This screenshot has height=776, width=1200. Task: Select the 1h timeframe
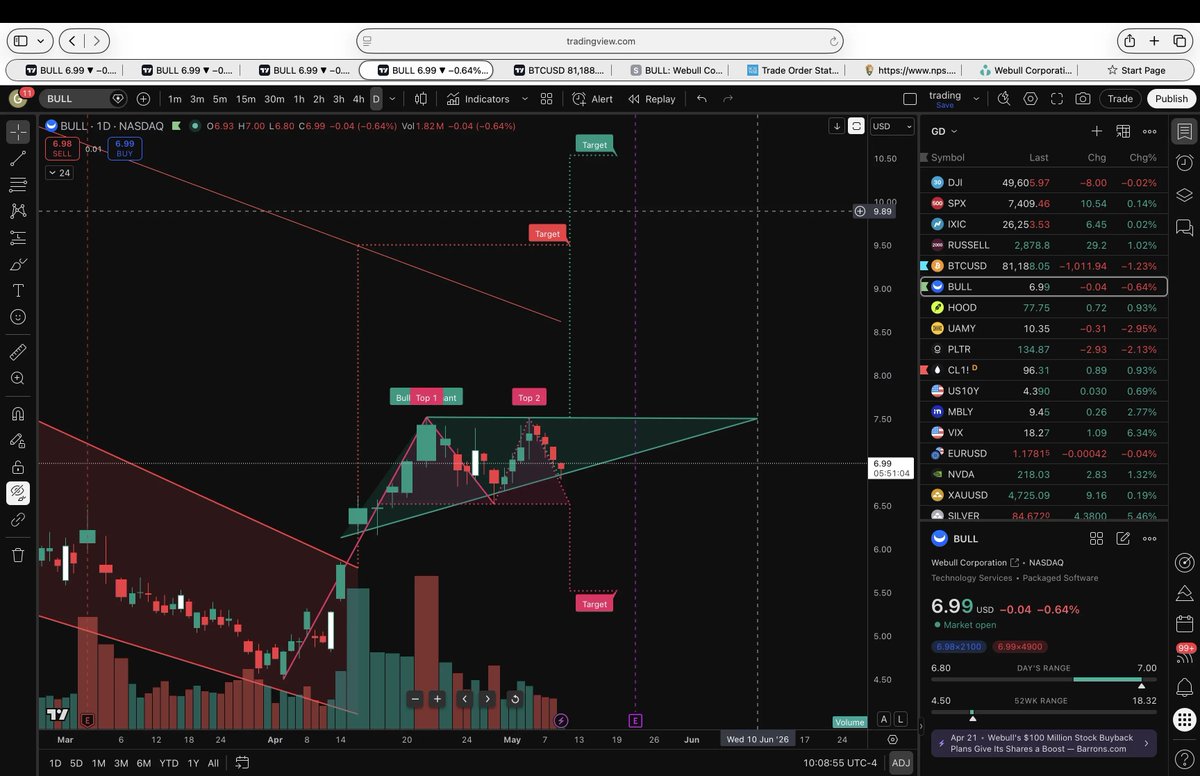(x=299, y=99)
